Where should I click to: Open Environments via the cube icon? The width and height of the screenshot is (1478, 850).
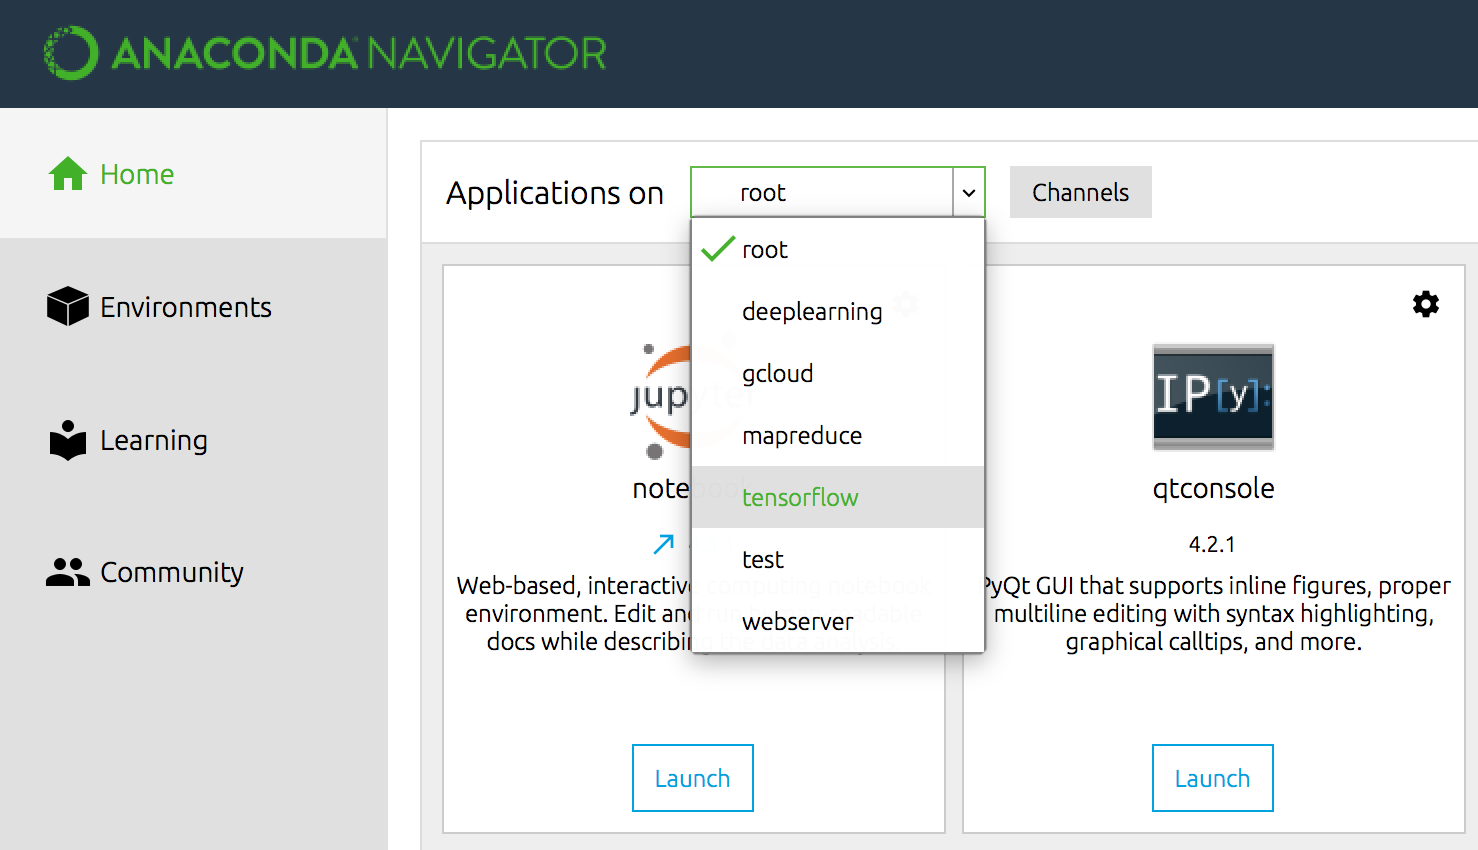click(x=68, y=306)
